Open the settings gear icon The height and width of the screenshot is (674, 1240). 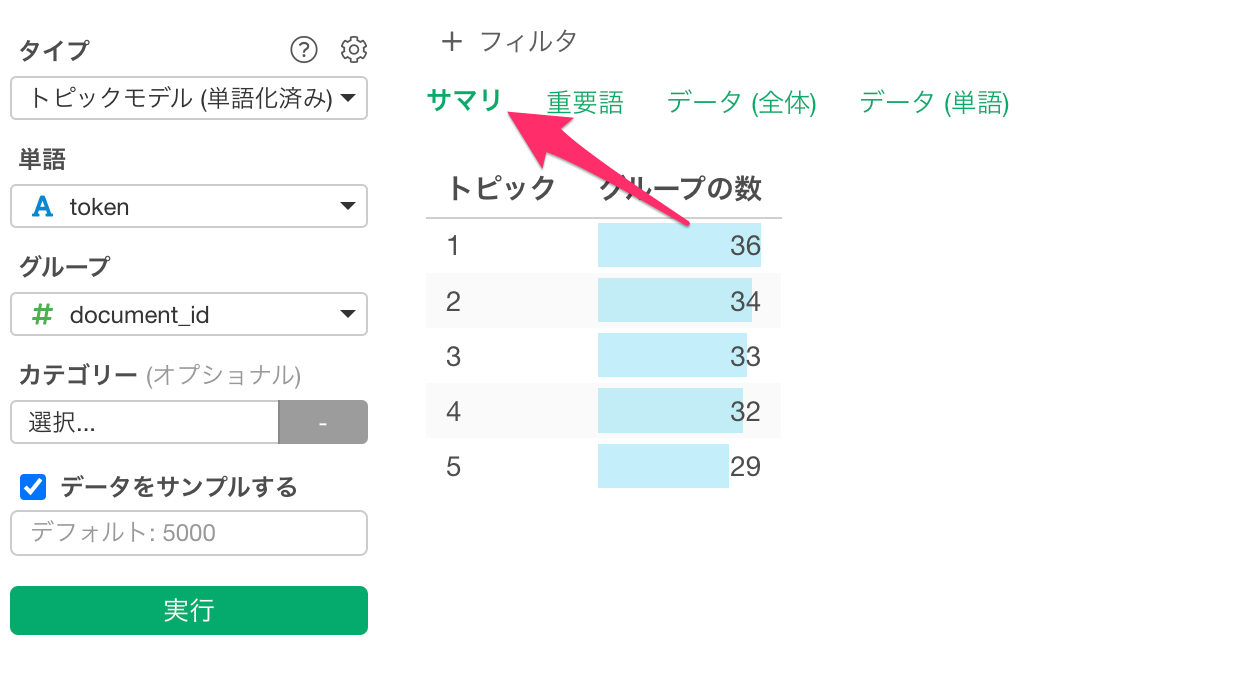pos(354,49)
